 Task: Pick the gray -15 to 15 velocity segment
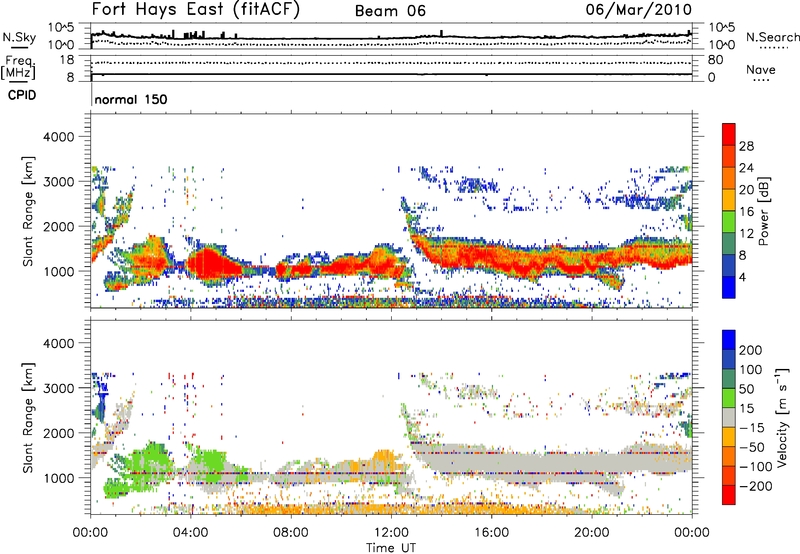click(729, 418)
